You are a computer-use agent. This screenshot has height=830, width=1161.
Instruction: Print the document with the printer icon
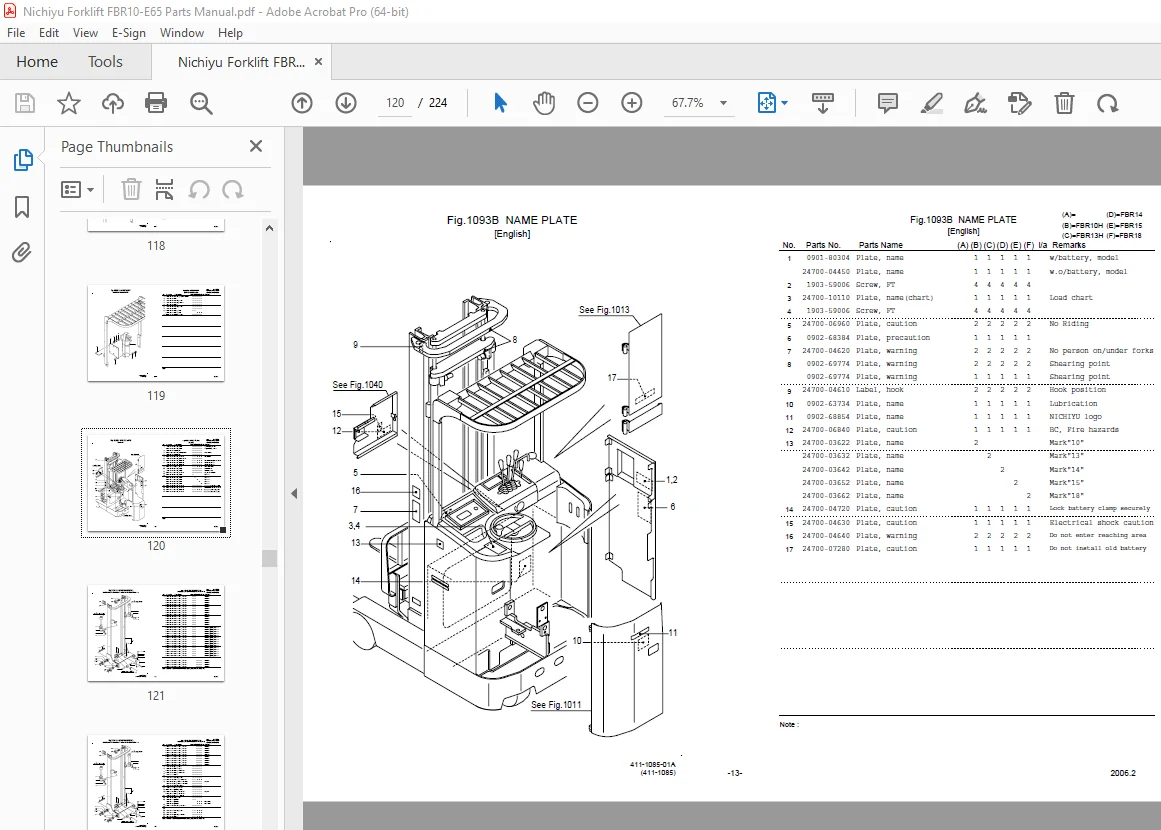tap(156, 103)
